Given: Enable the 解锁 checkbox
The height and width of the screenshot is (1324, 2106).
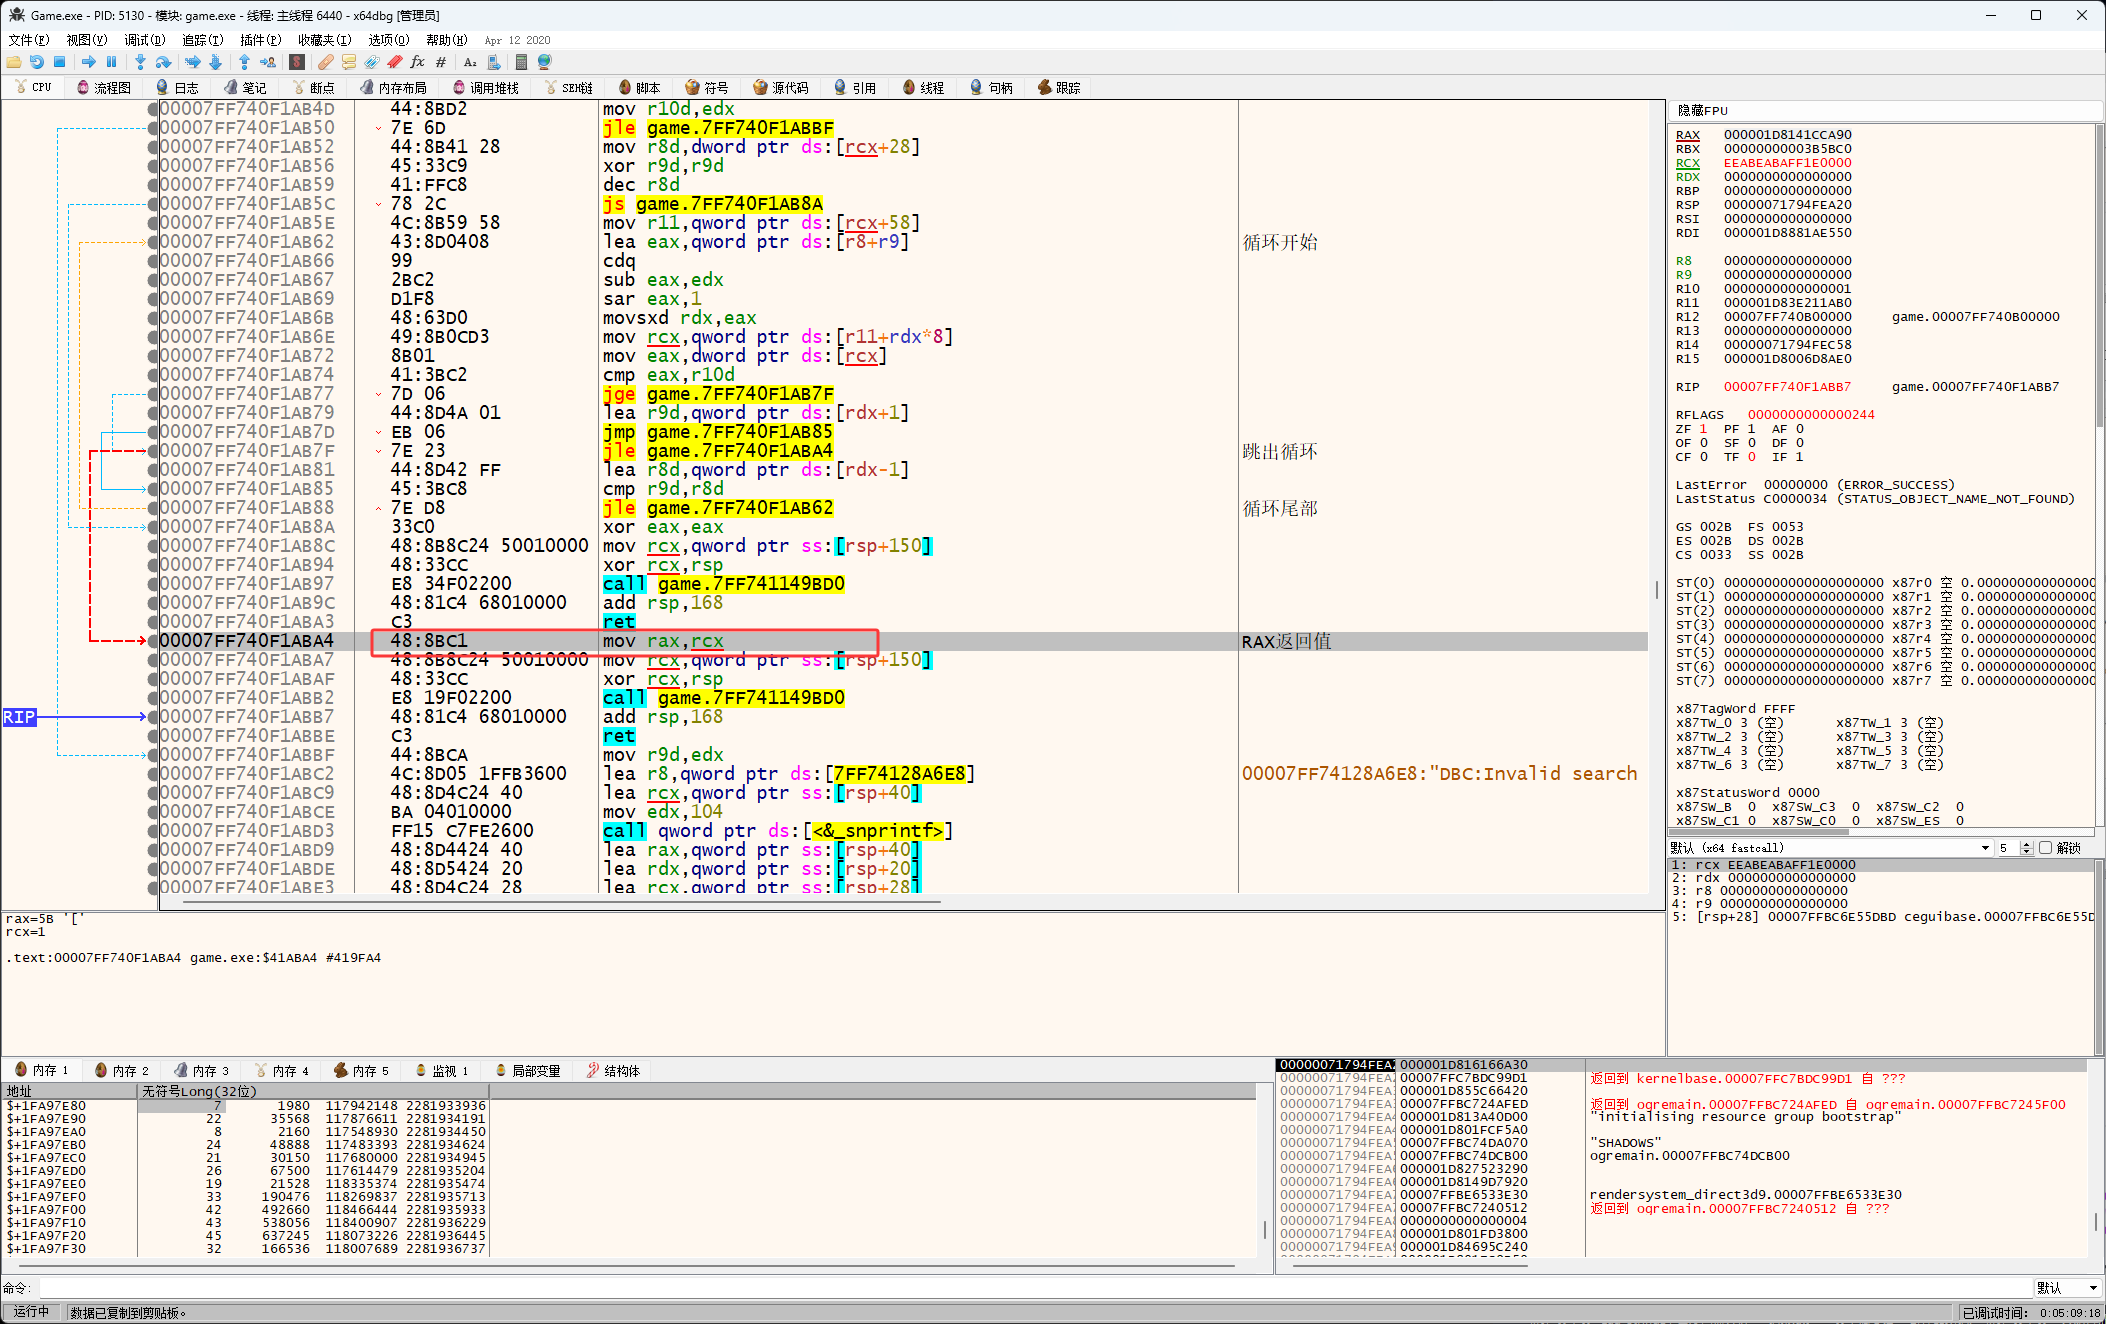Looking at the screenshot, I should (2045, 848).
